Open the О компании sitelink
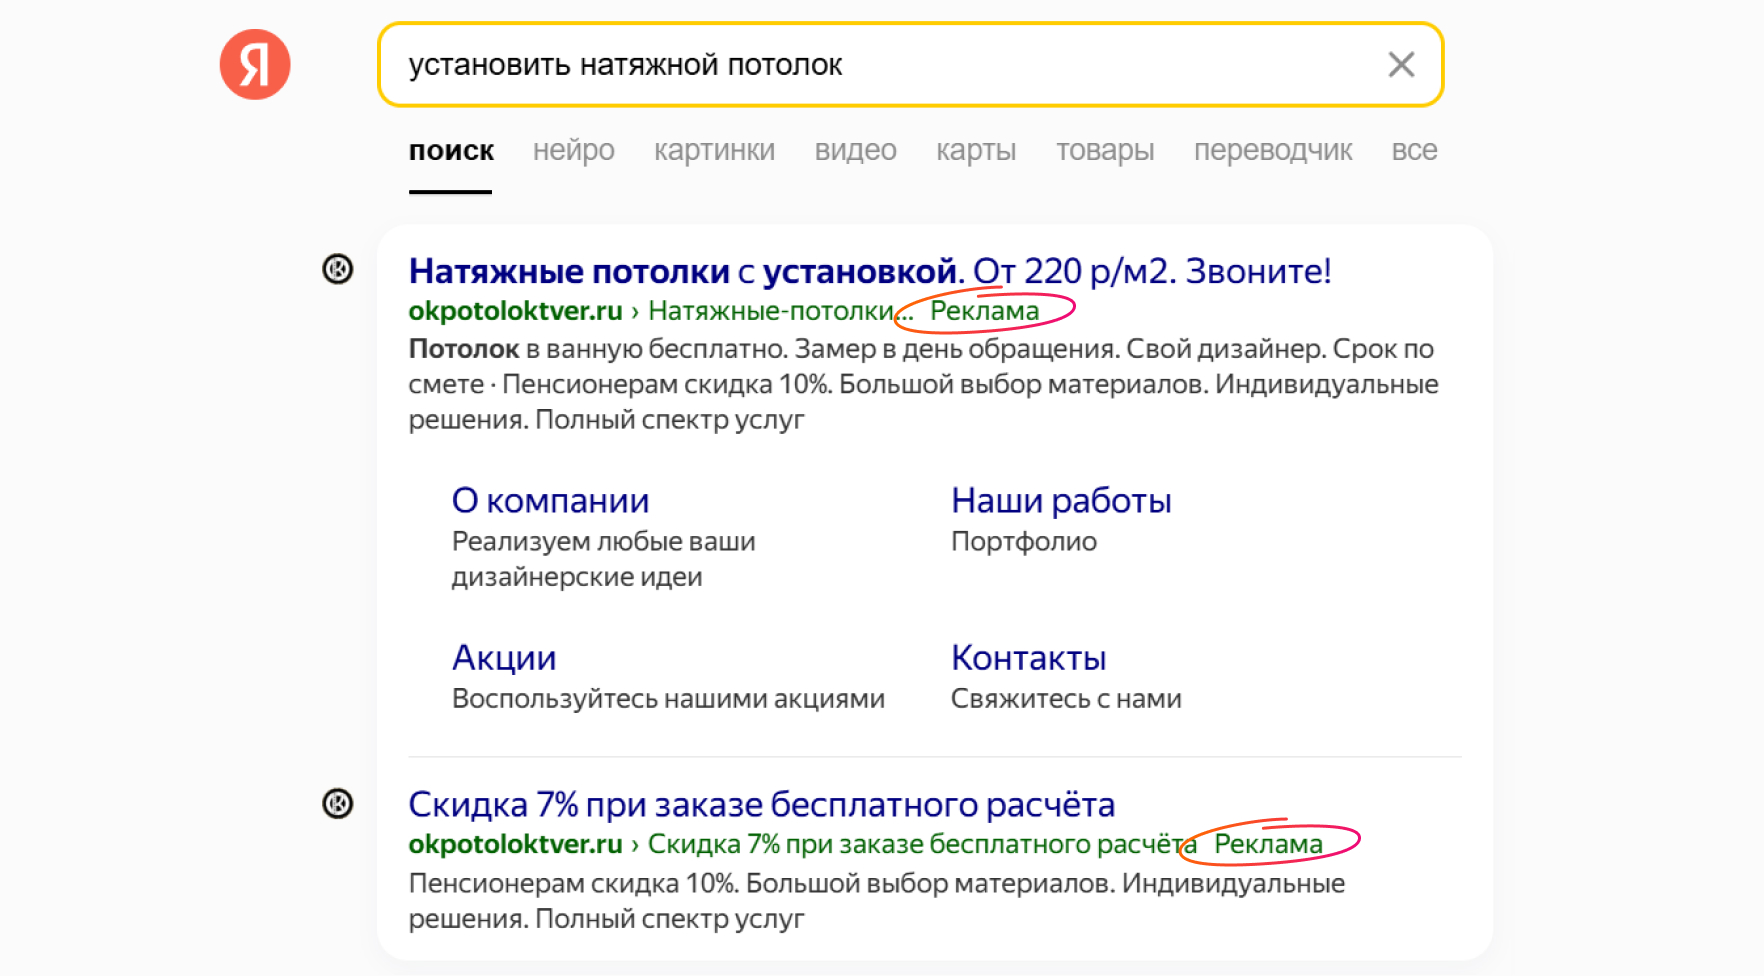 click(x=550, y=500)
